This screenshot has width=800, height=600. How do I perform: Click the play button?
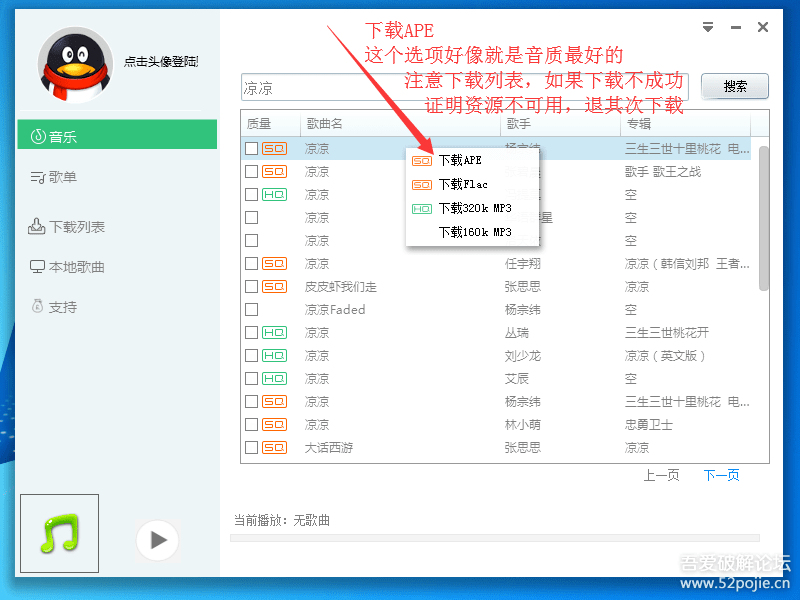tap(158, 540)
